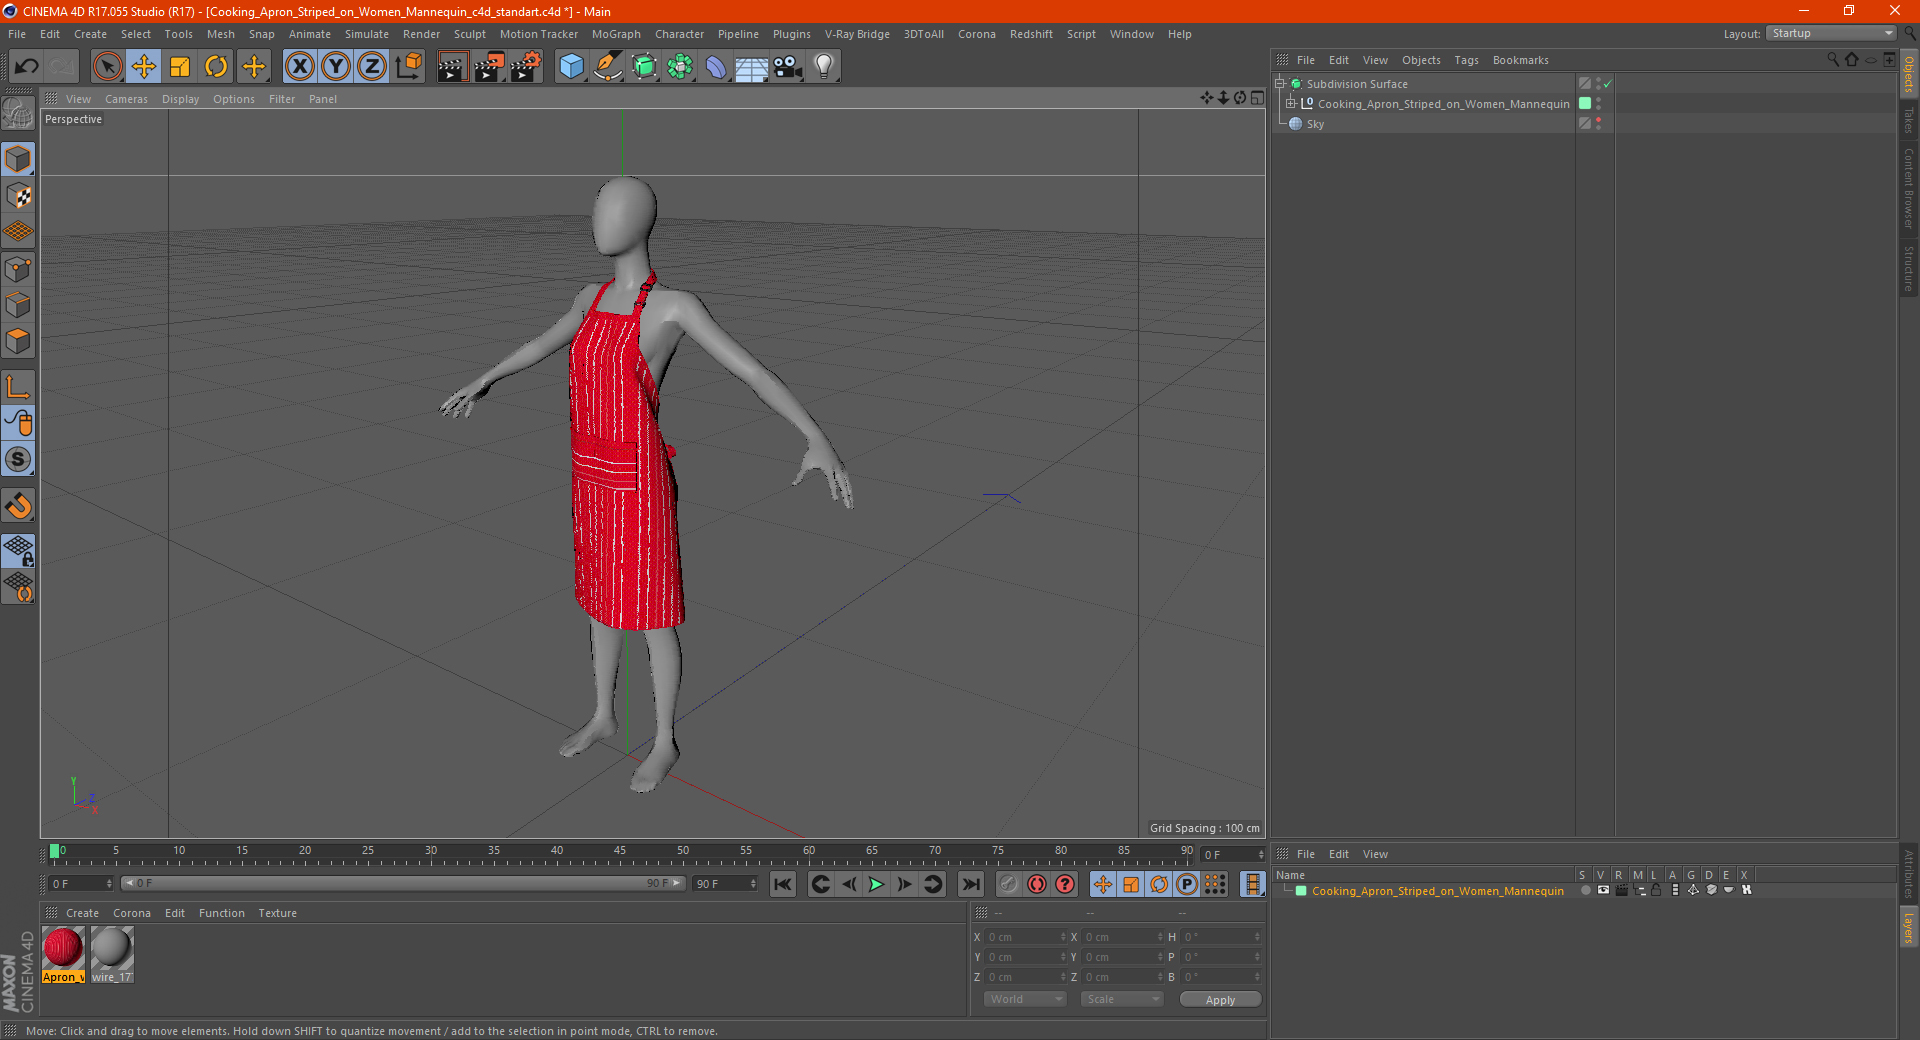Open the Array modeling objects
Viewport: 1920px width, 1040px height.
click(x=680, y=67)
